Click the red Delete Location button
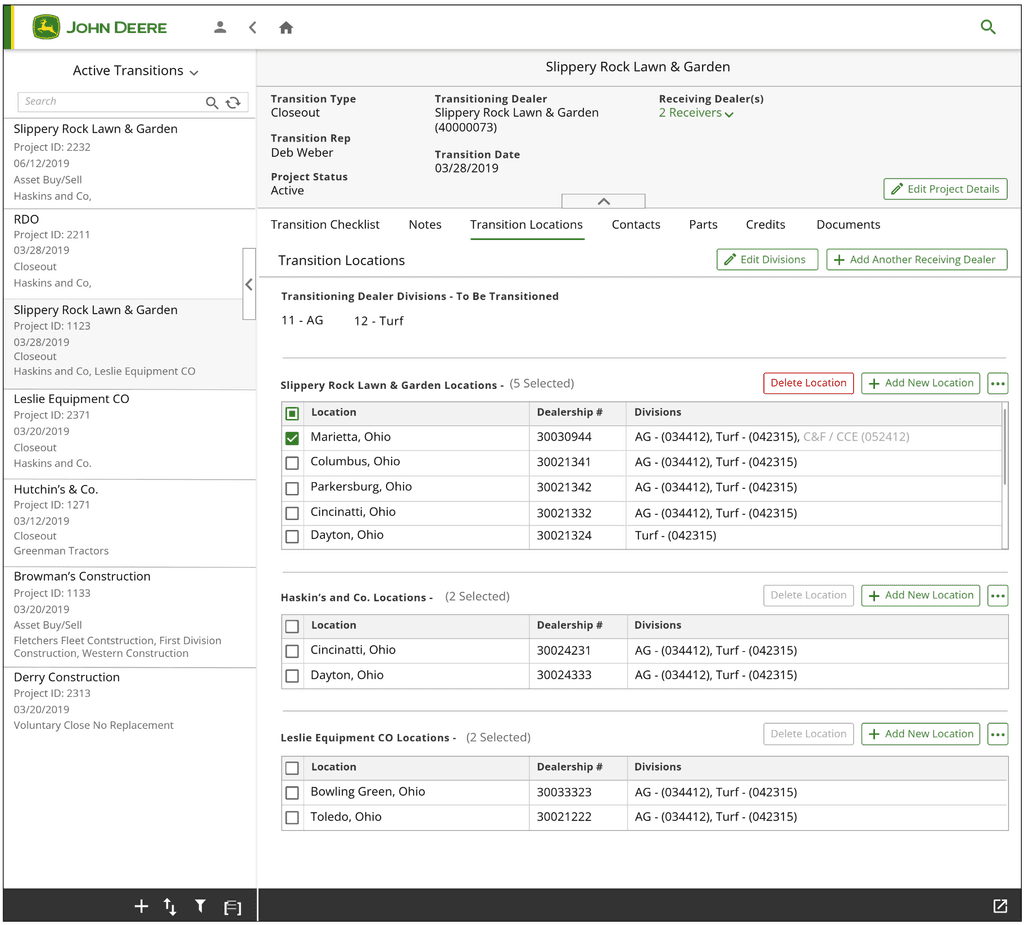Screen dimensions: 1024x925 (x=808, y=383)
